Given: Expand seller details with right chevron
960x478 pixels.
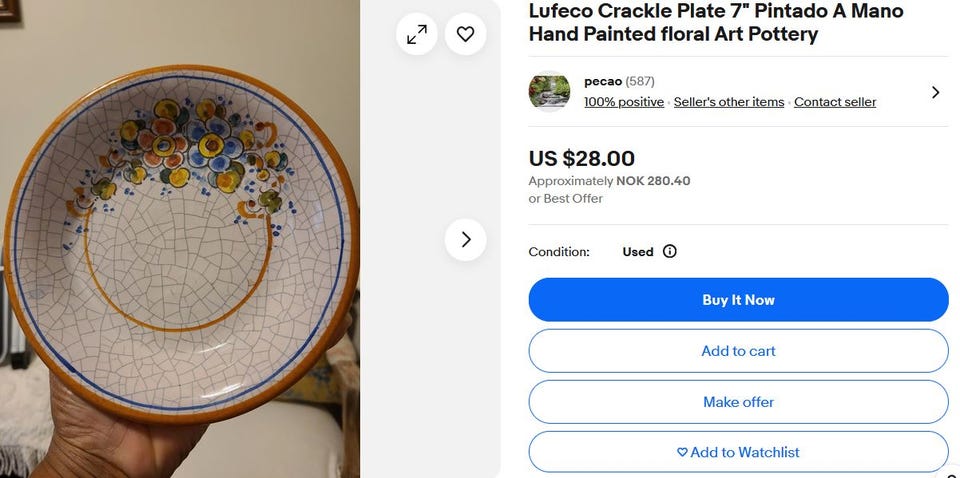Looking at the screenshot, I should coord(935,92).
